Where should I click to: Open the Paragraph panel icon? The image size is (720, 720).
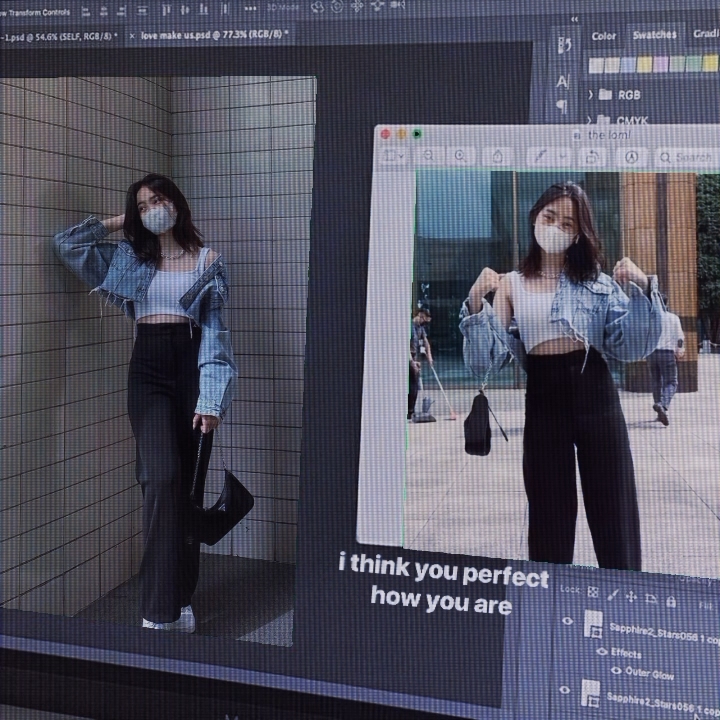coord(562,105)
